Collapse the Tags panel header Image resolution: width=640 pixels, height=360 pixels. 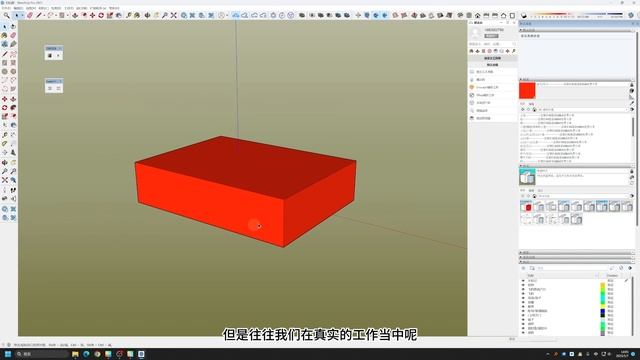(x=577, y=262)
